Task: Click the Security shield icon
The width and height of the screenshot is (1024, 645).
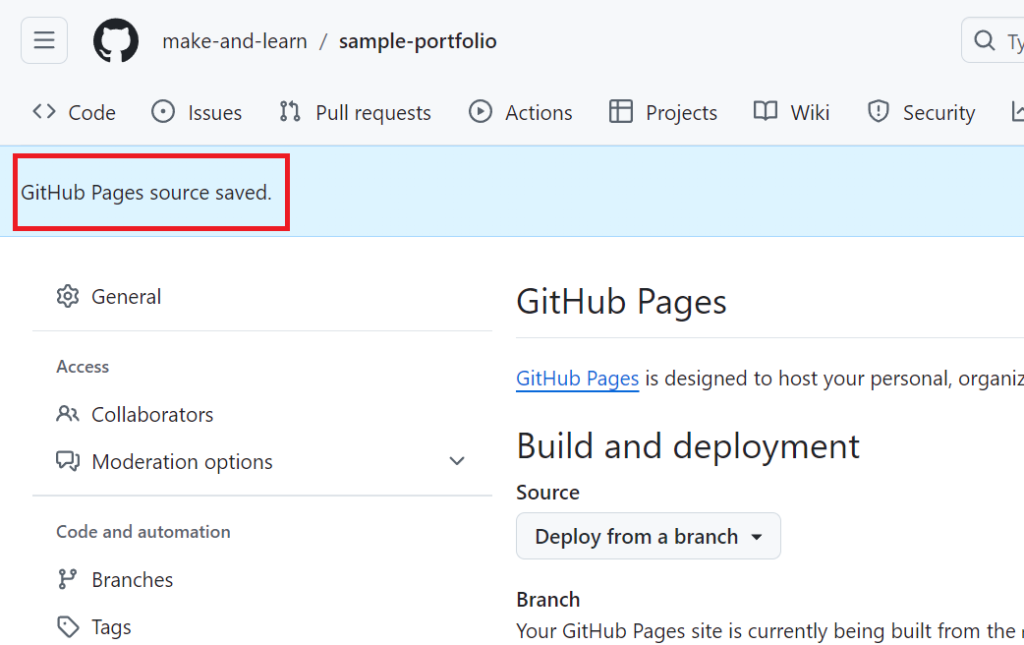Action: click(x=878, y=112)
